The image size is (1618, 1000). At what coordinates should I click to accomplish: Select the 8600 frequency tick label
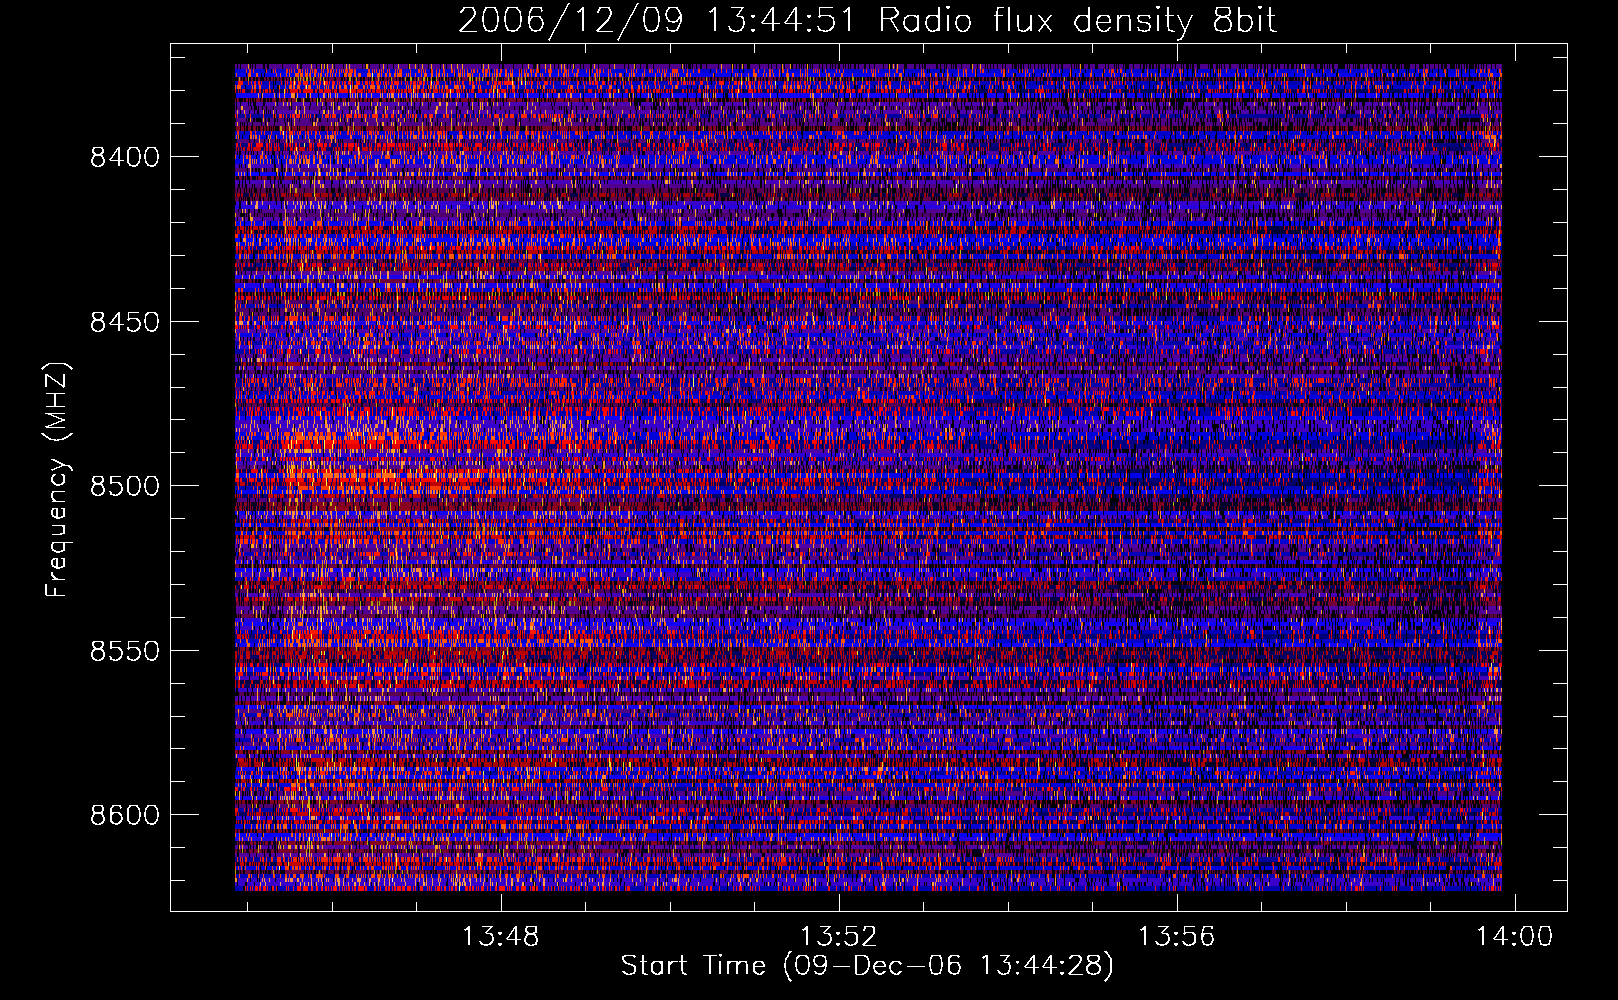pyautogui.click(x=125, y=815)
